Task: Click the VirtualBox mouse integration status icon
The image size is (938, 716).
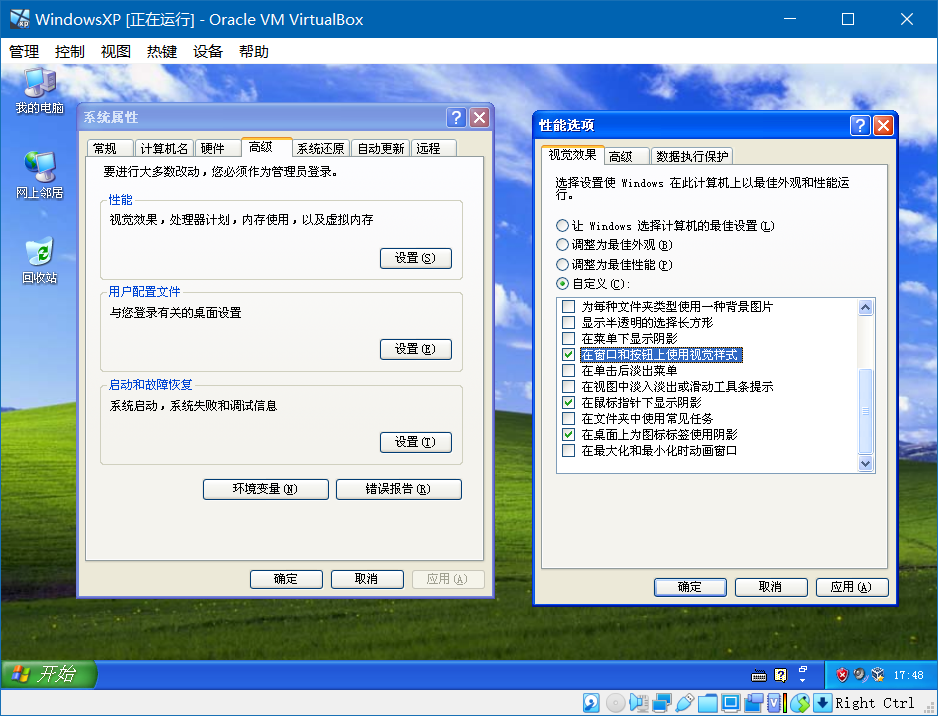Action: (x=800, y=703)
